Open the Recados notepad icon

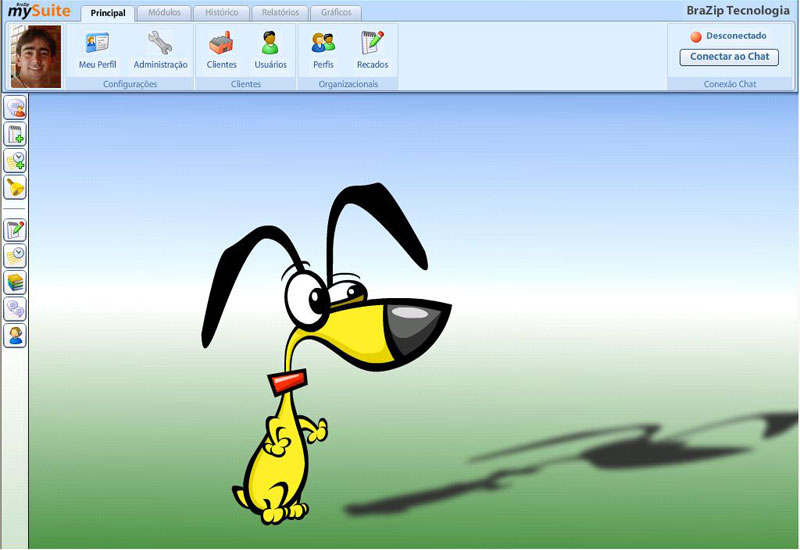[372, 43]
